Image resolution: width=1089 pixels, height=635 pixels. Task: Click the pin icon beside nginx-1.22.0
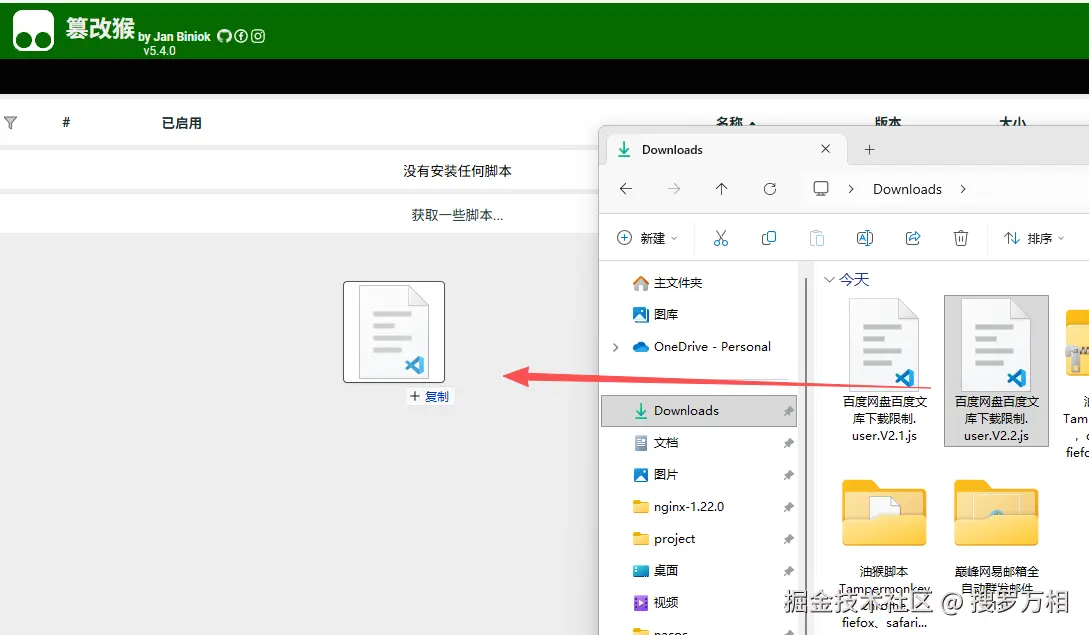[x=788, y=507]
